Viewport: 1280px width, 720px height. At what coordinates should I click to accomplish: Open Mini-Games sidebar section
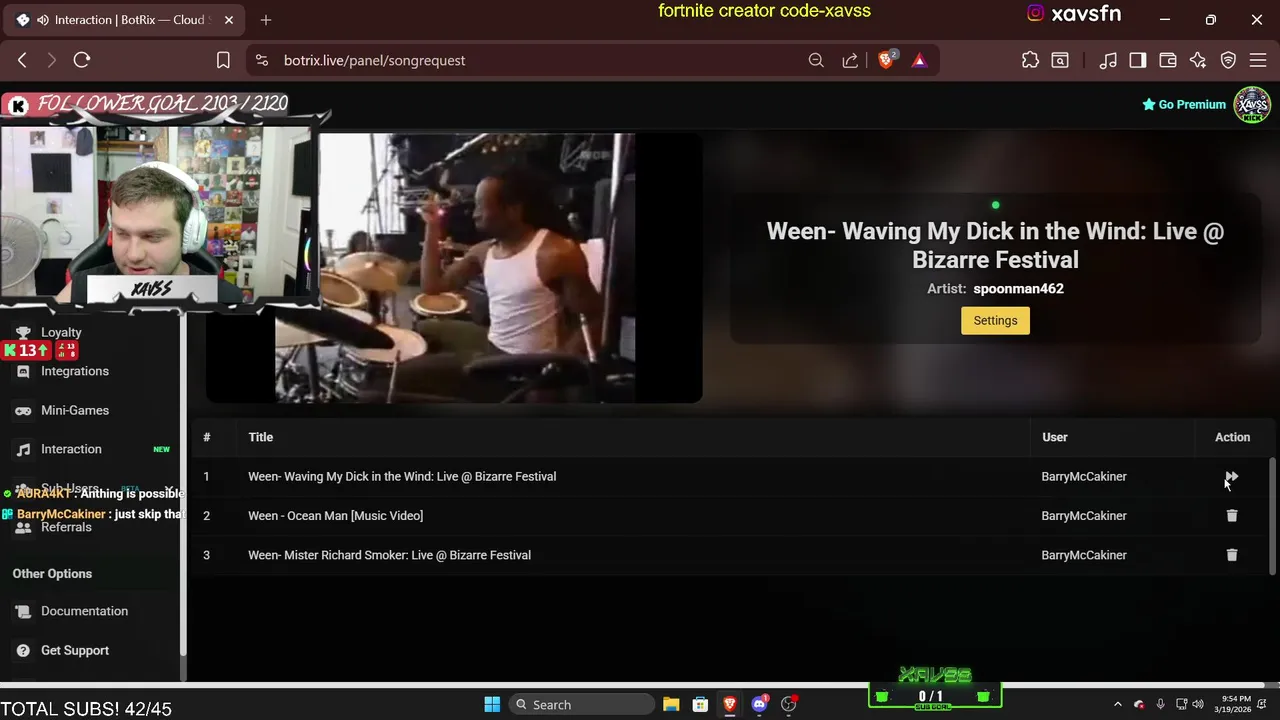pyautogui.click(x=75, y=410)
